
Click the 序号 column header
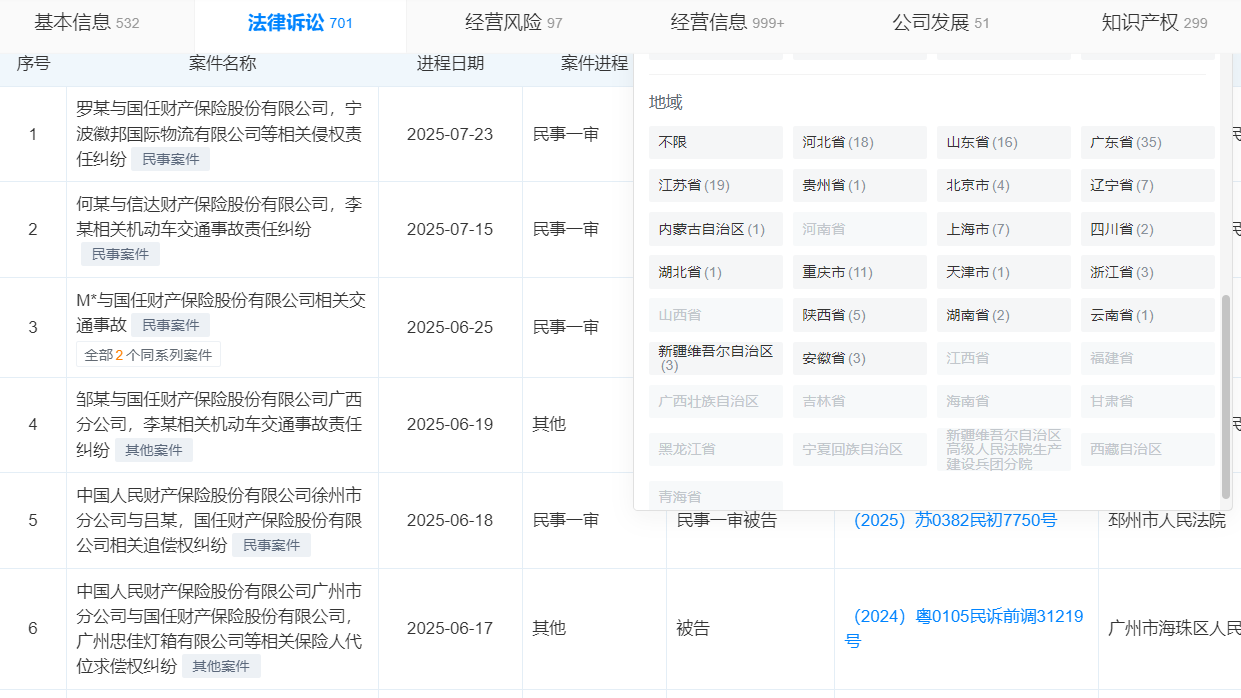click(x=33, y=63)
